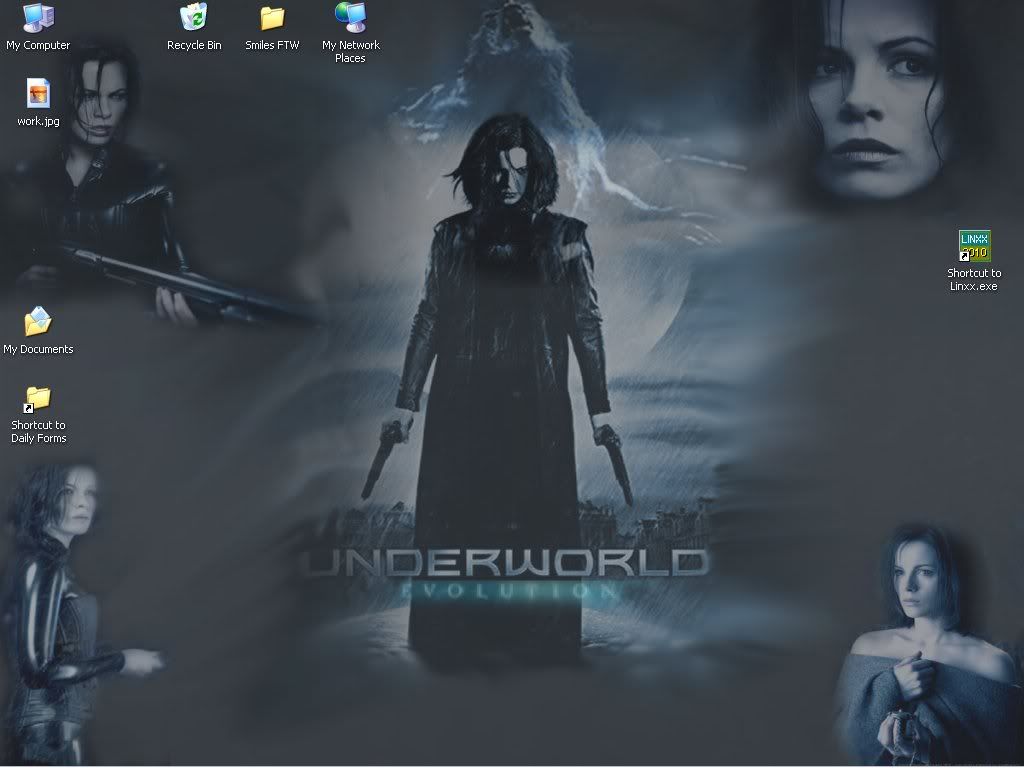This screenshot has width=1024, height=768.
Task: Click the "Shortcut to Linxx.exe" label text
Action: (x=974, y=280)
